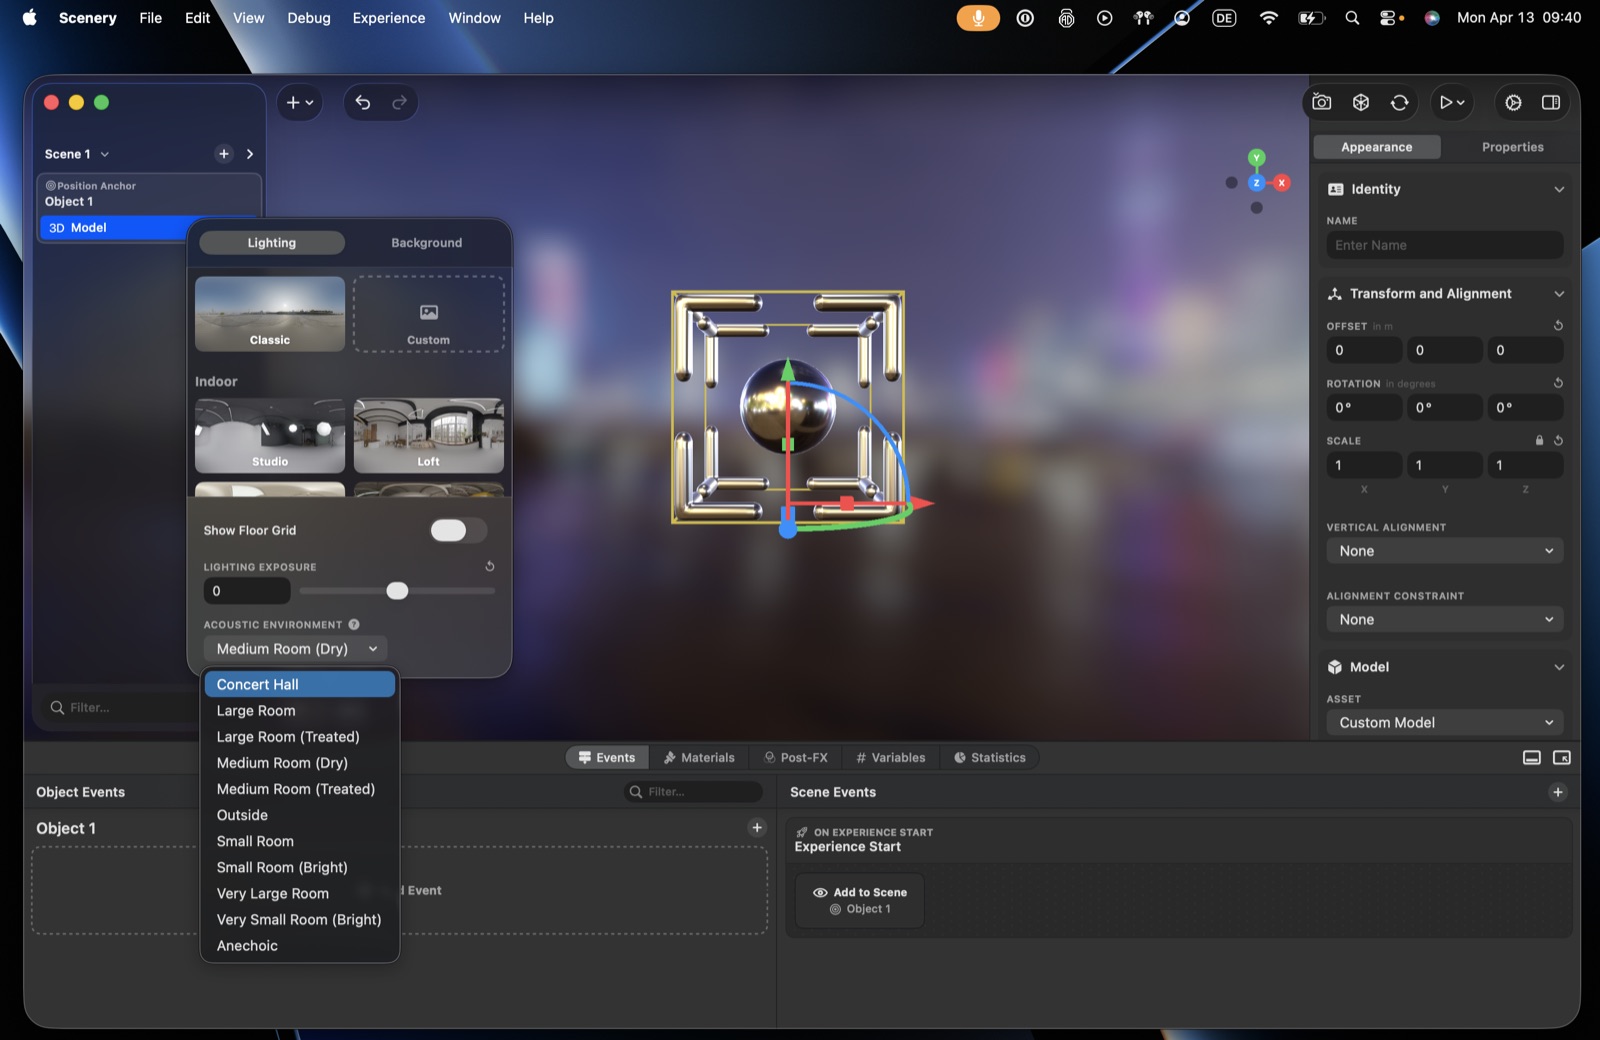Open the Materials tab

pos(699,758)
